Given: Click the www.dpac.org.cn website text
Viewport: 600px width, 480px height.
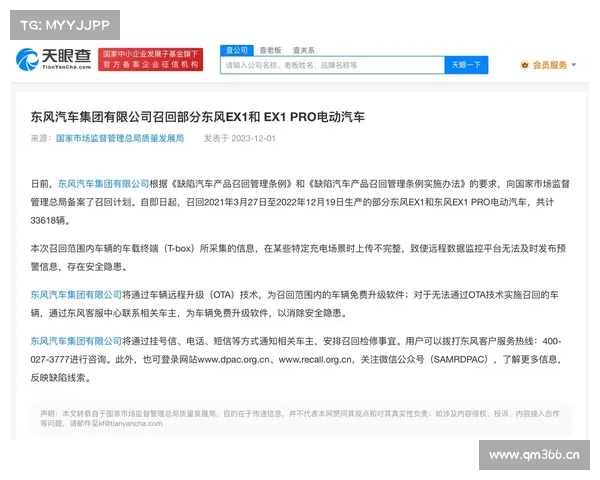Looking at the screenshot, I should coord(234,360).
